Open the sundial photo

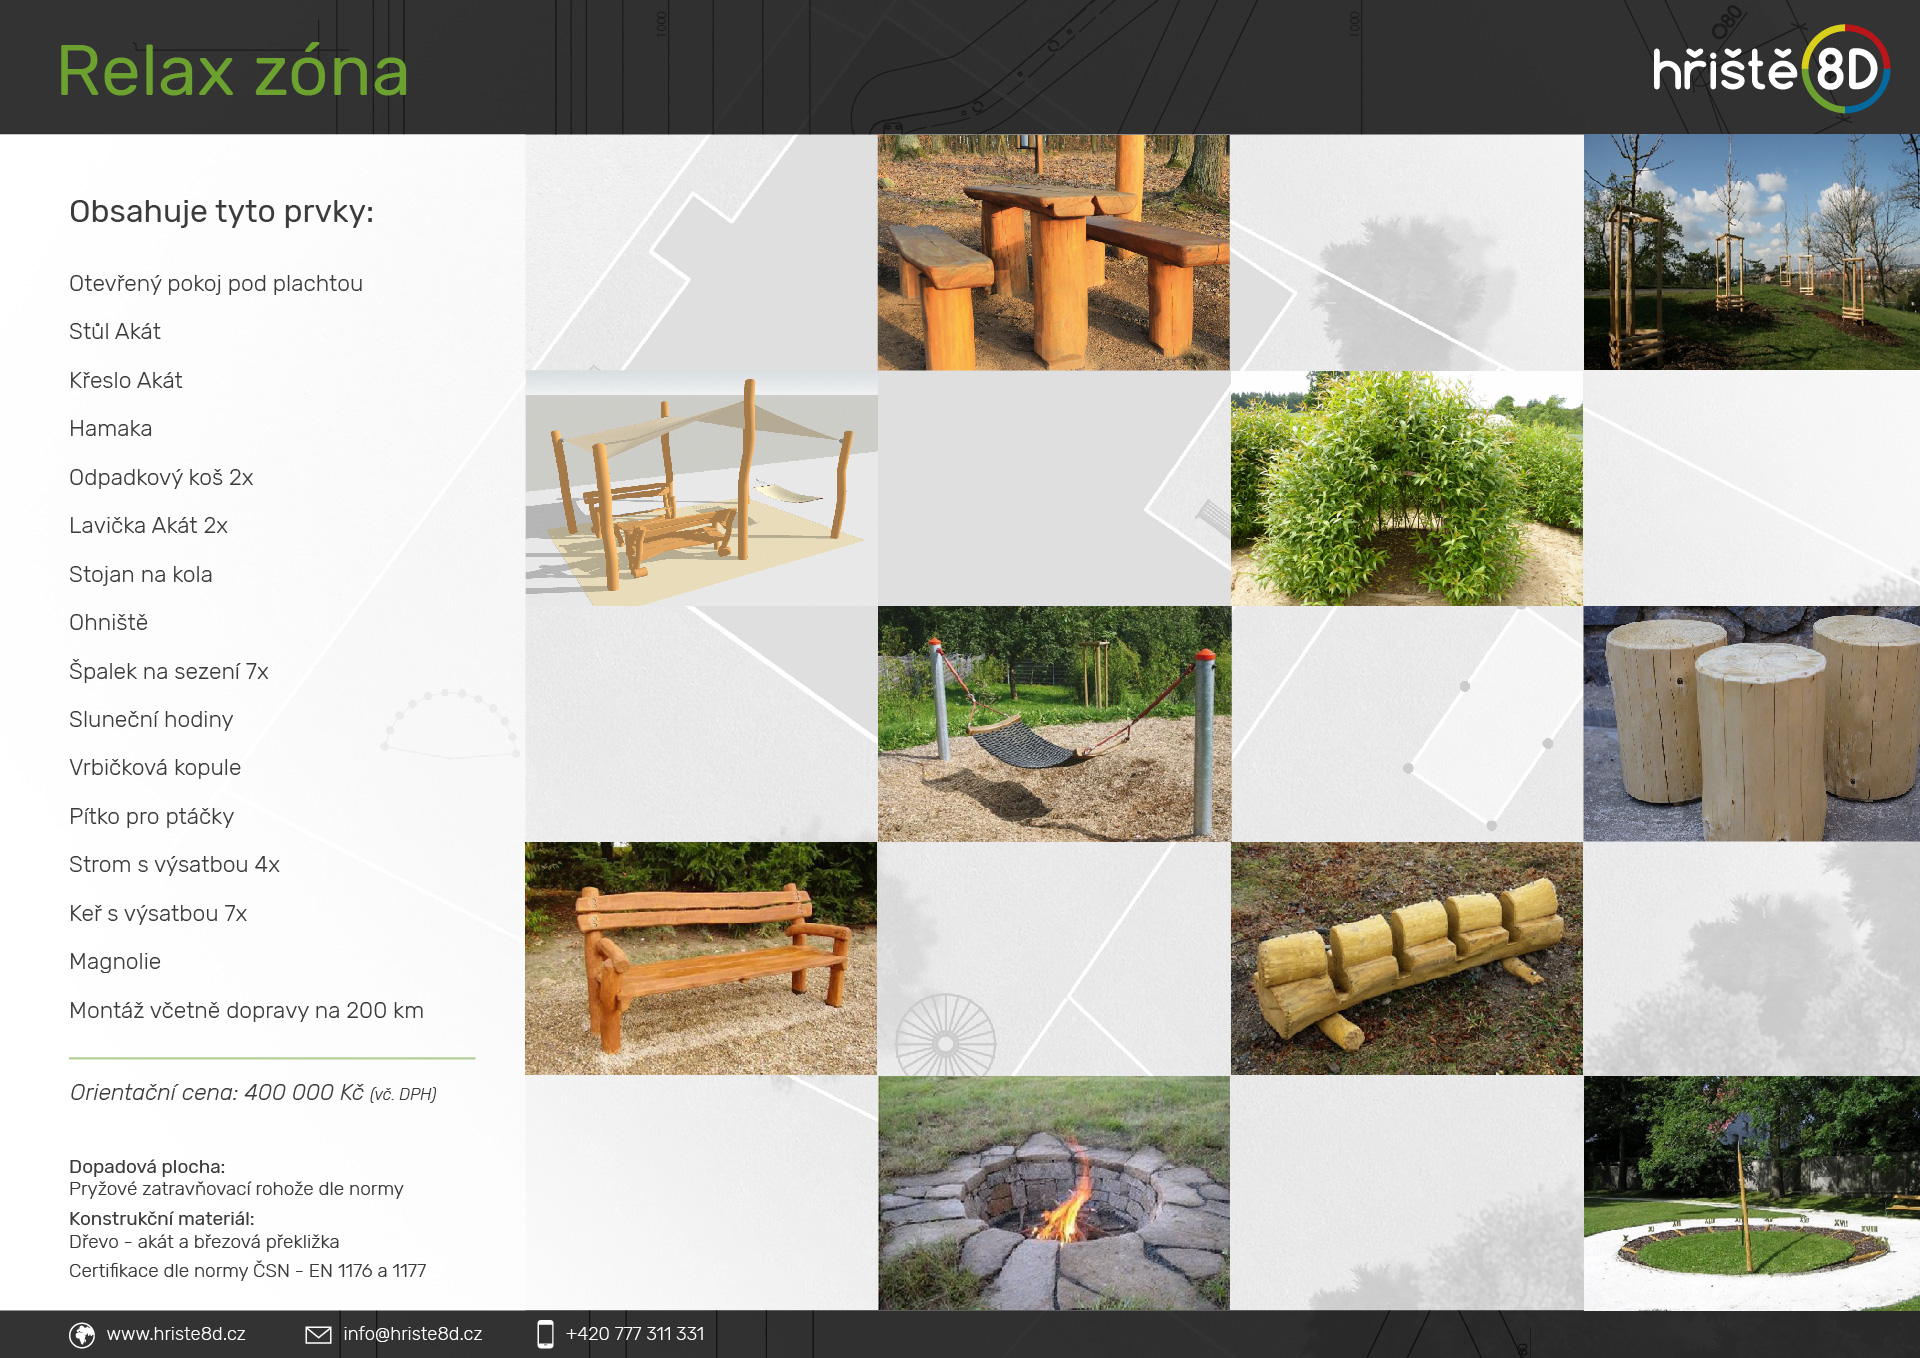click(1752, 1193)
